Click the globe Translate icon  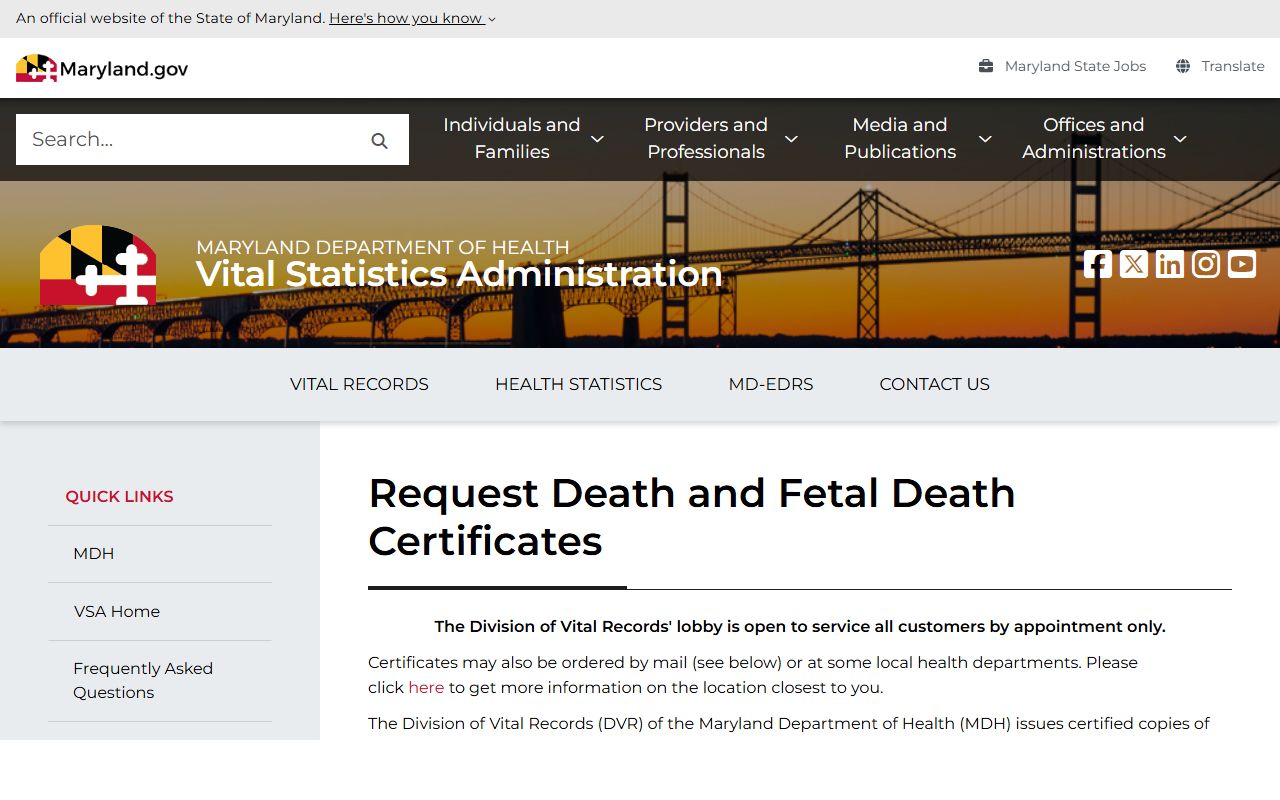tap(1183, 66)
